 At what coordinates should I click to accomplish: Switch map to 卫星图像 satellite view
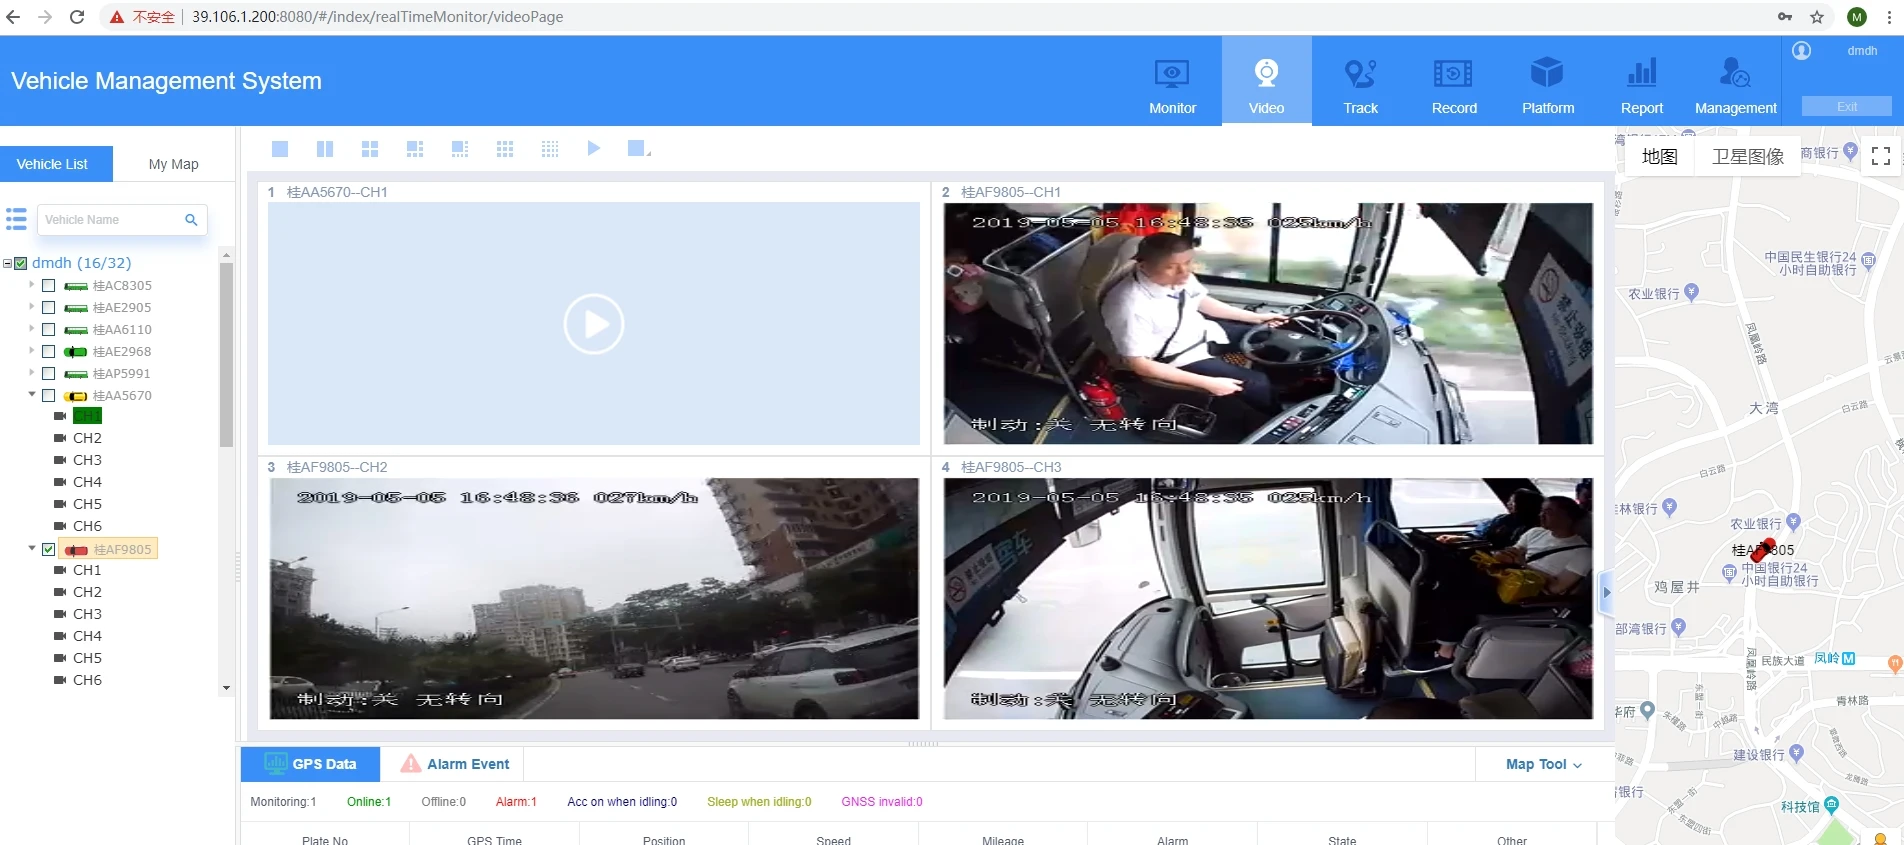point(1747,157)
